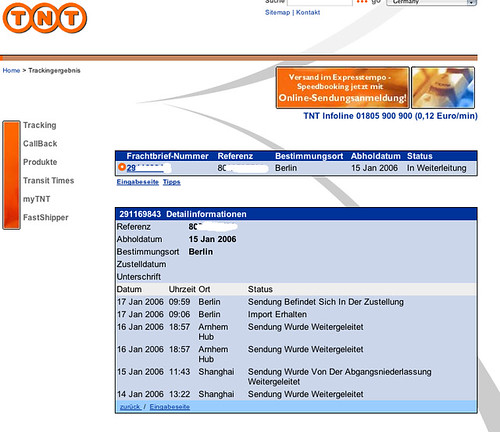
Task: Select CallBack in the side menu
Action: [40, 144]
